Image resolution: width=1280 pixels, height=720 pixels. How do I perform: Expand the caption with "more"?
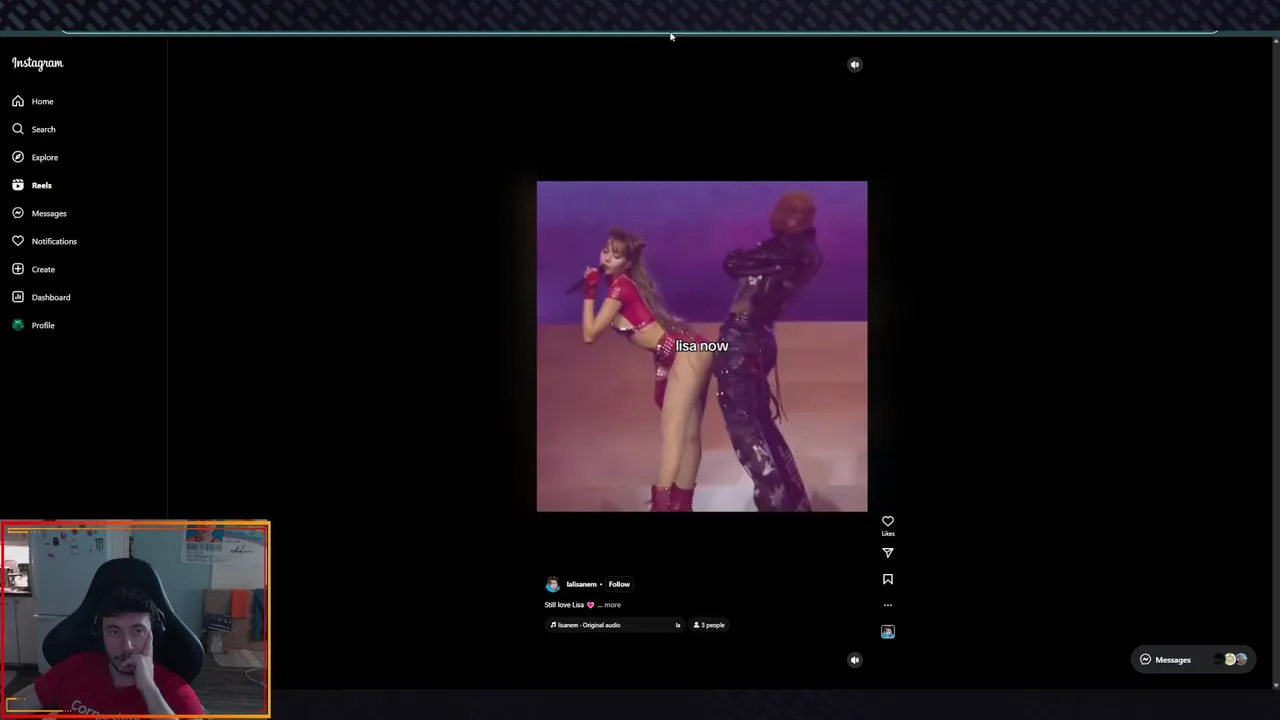[x=612, y=605]
